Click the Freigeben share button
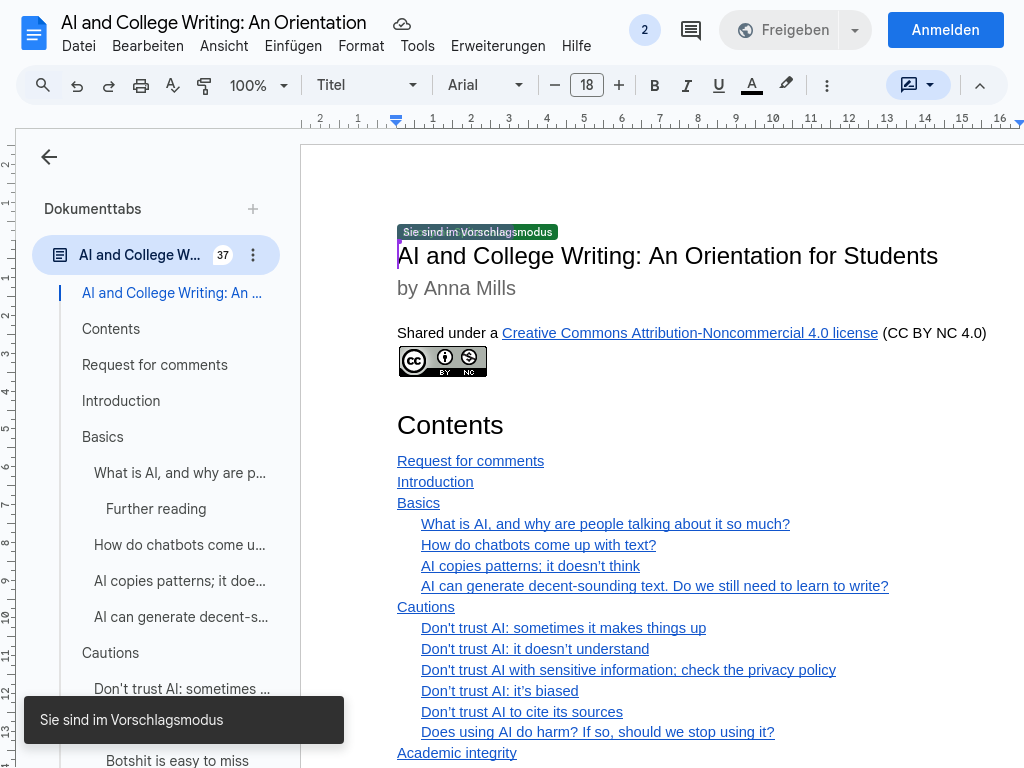 coord(779,30)
